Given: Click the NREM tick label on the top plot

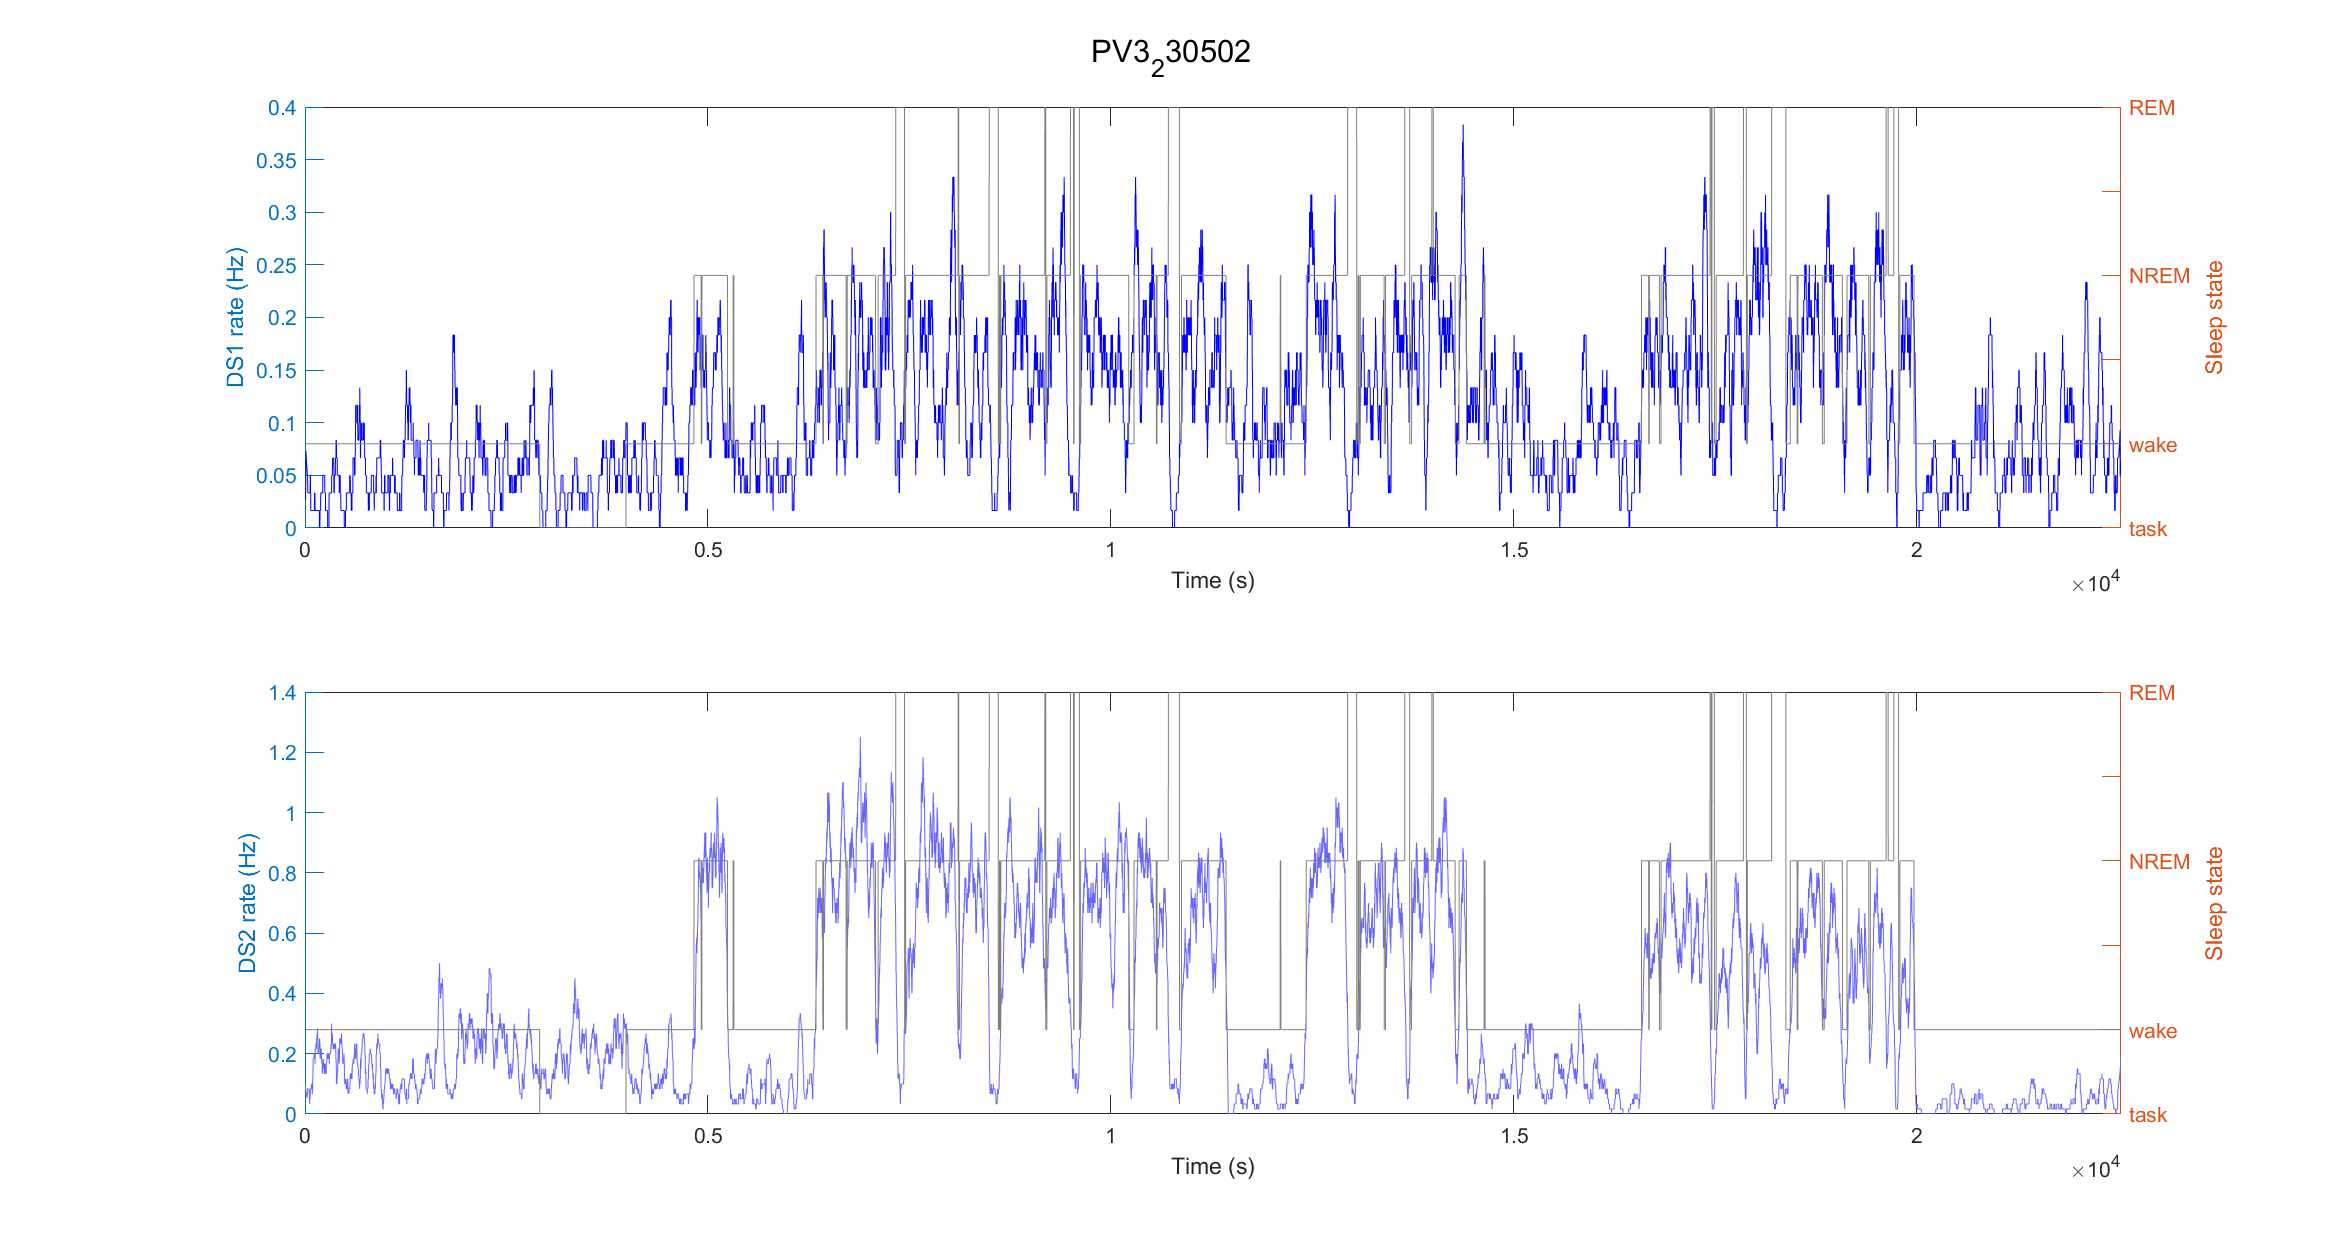Looking at the screenshot, I should [x=2158, y=276].
